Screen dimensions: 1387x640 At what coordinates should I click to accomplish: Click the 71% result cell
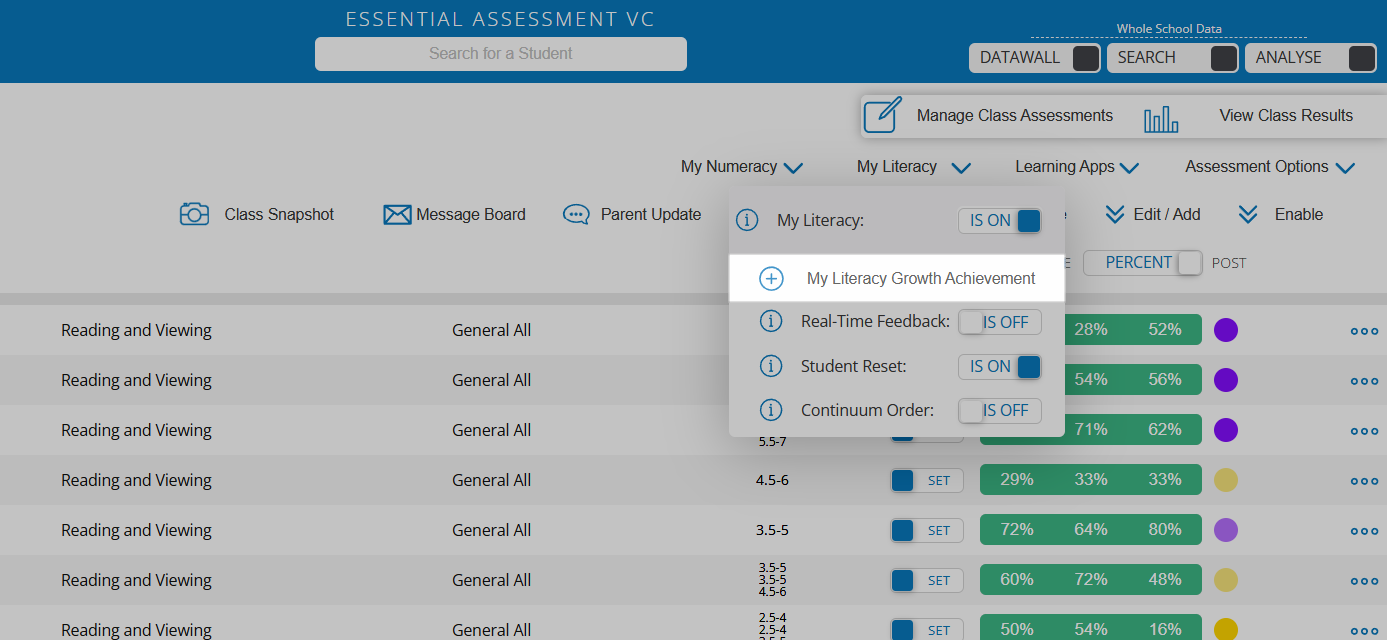point(1091,430)
